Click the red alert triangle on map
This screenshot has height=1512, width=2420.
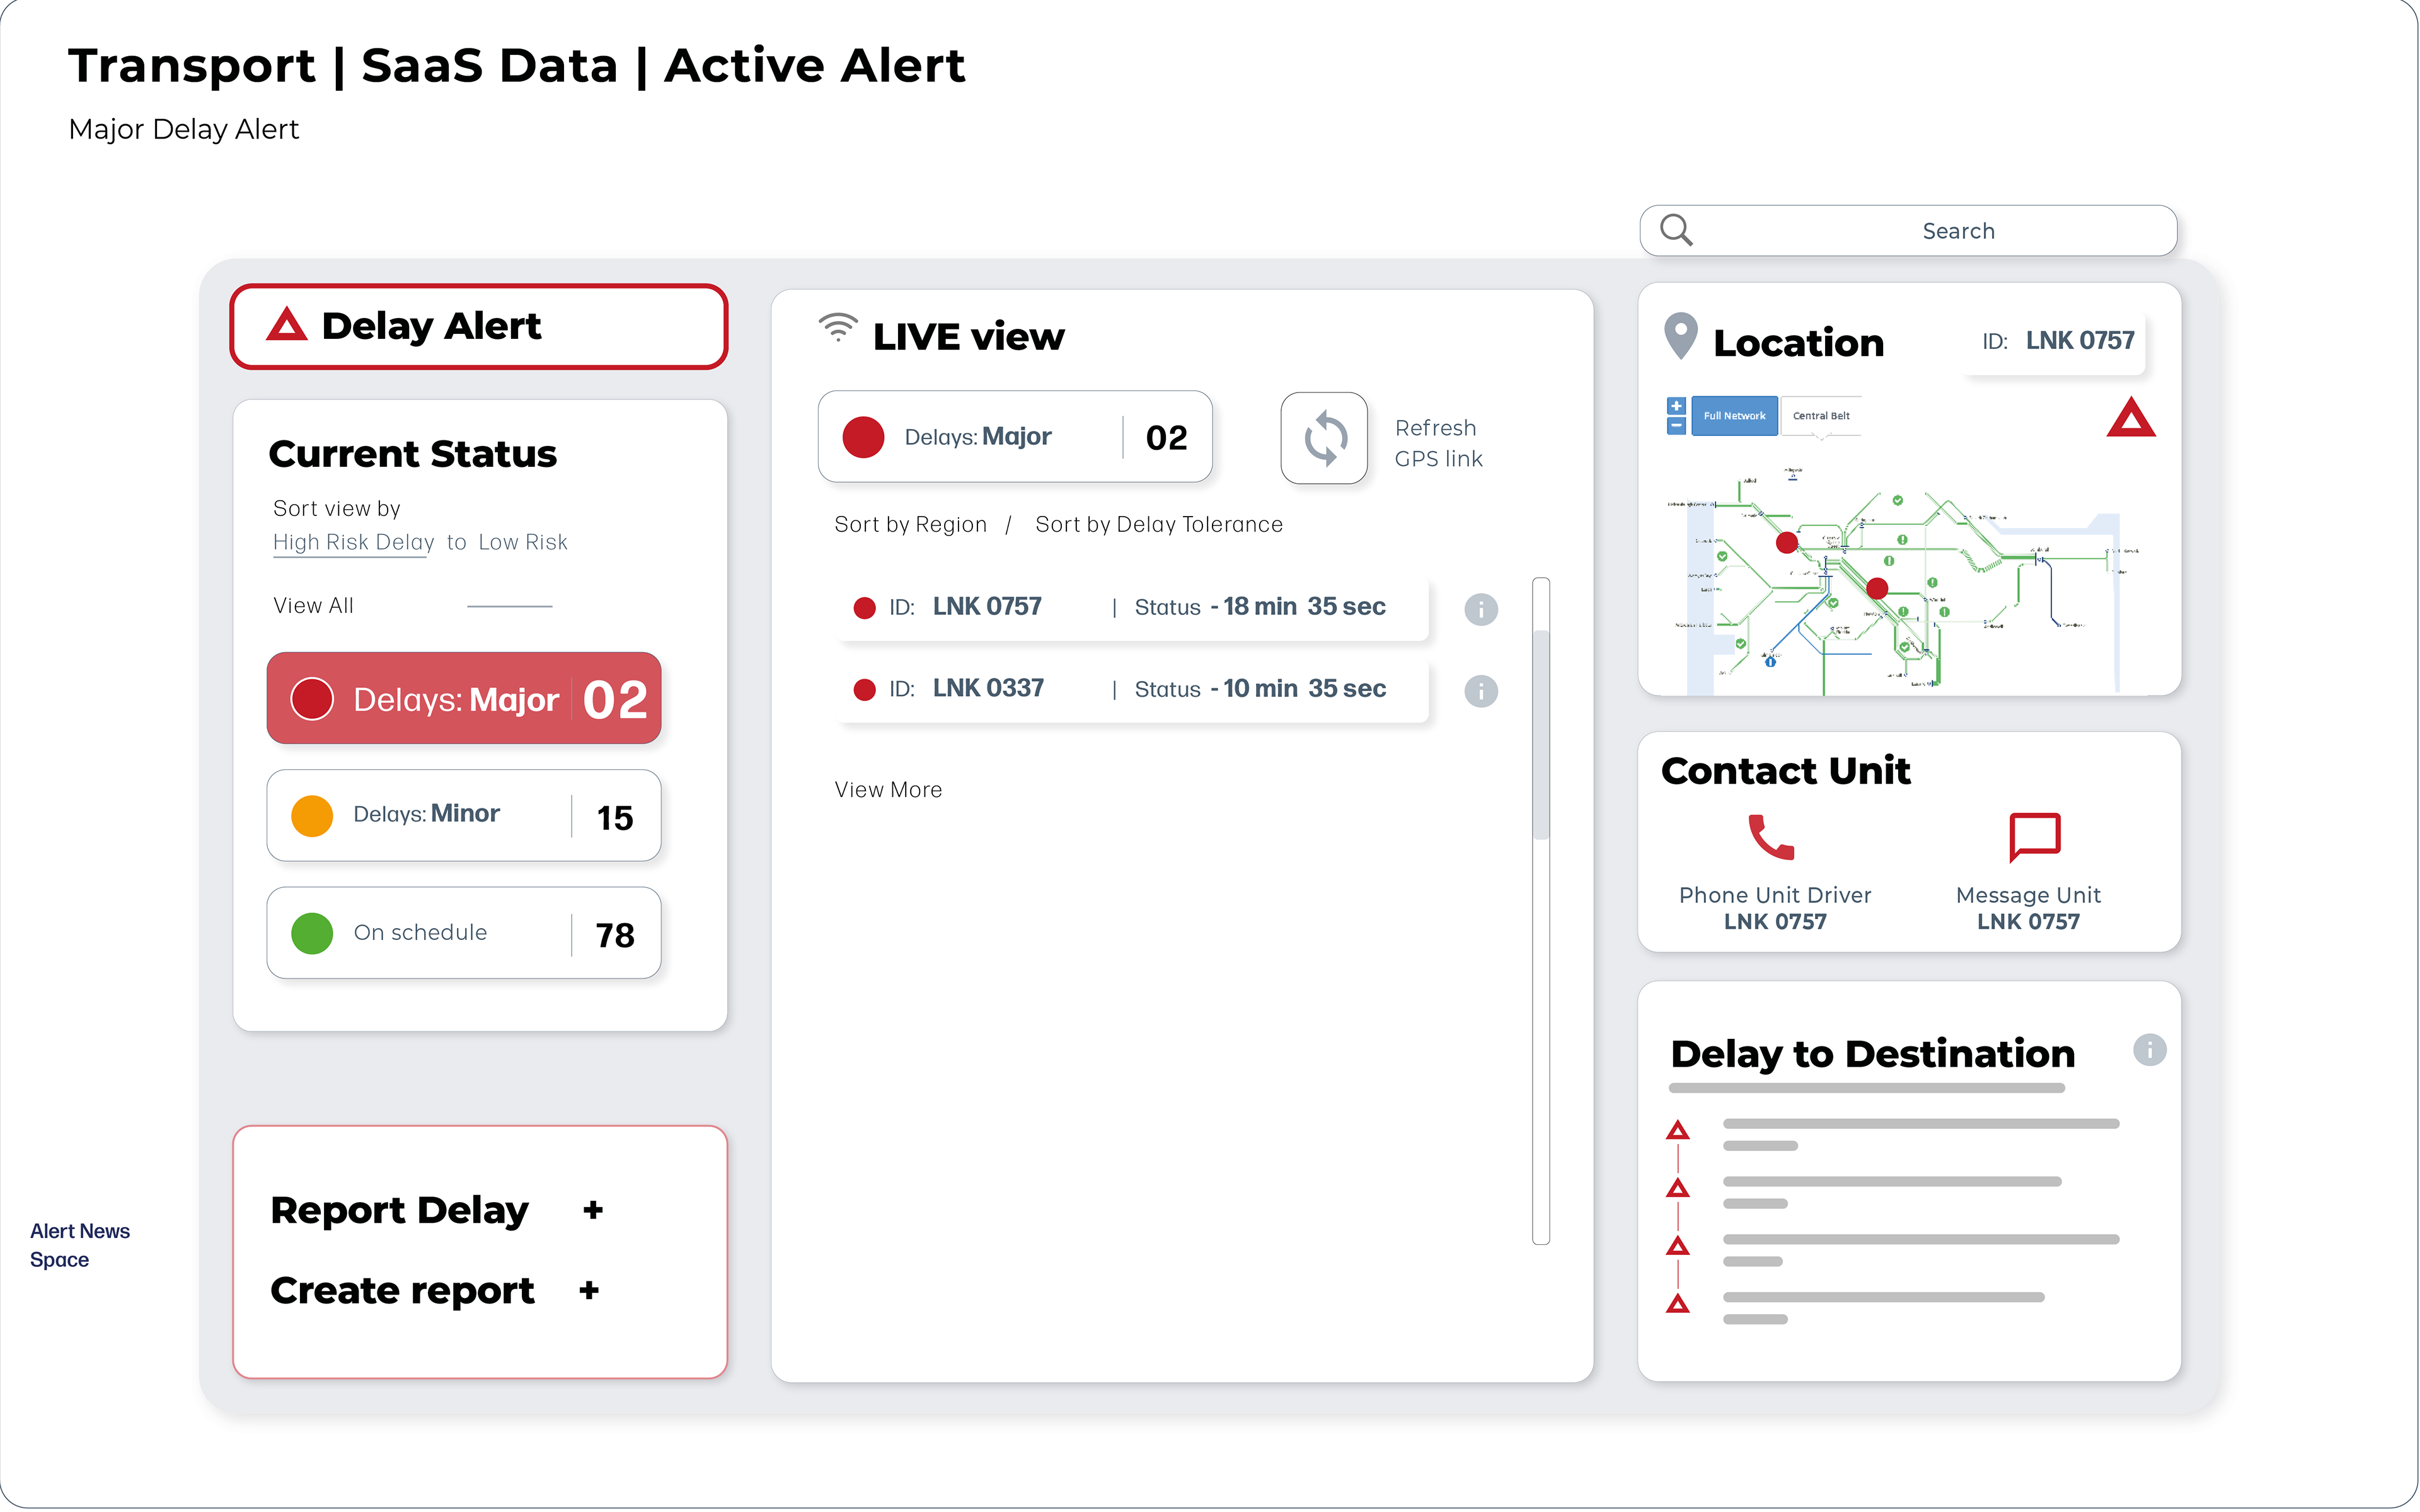pyautogui.click(x=2130, y=419)
